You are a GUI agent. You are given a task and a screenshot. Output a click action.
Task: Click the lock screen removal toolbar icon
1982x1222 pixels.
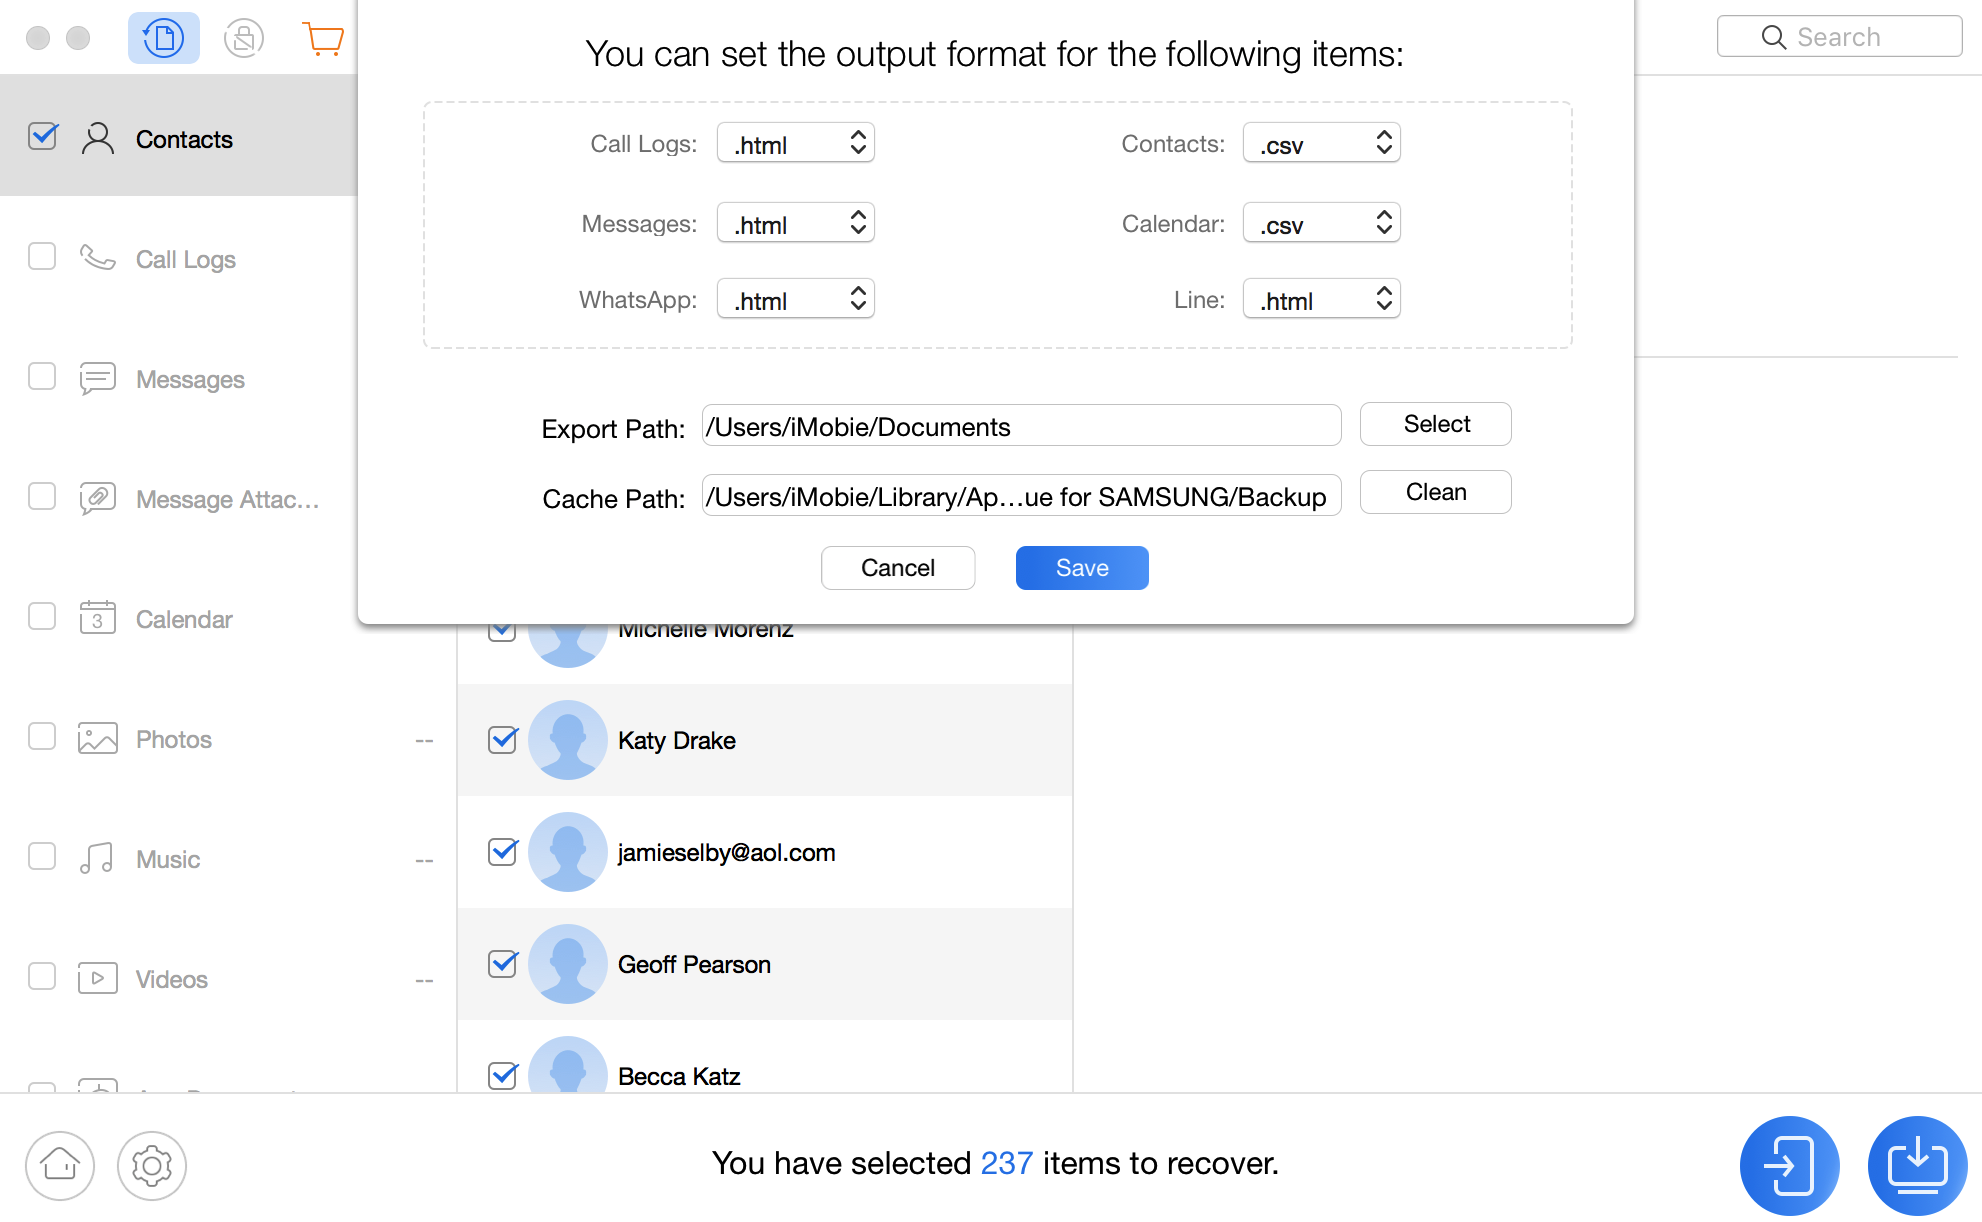click(243, 39)
